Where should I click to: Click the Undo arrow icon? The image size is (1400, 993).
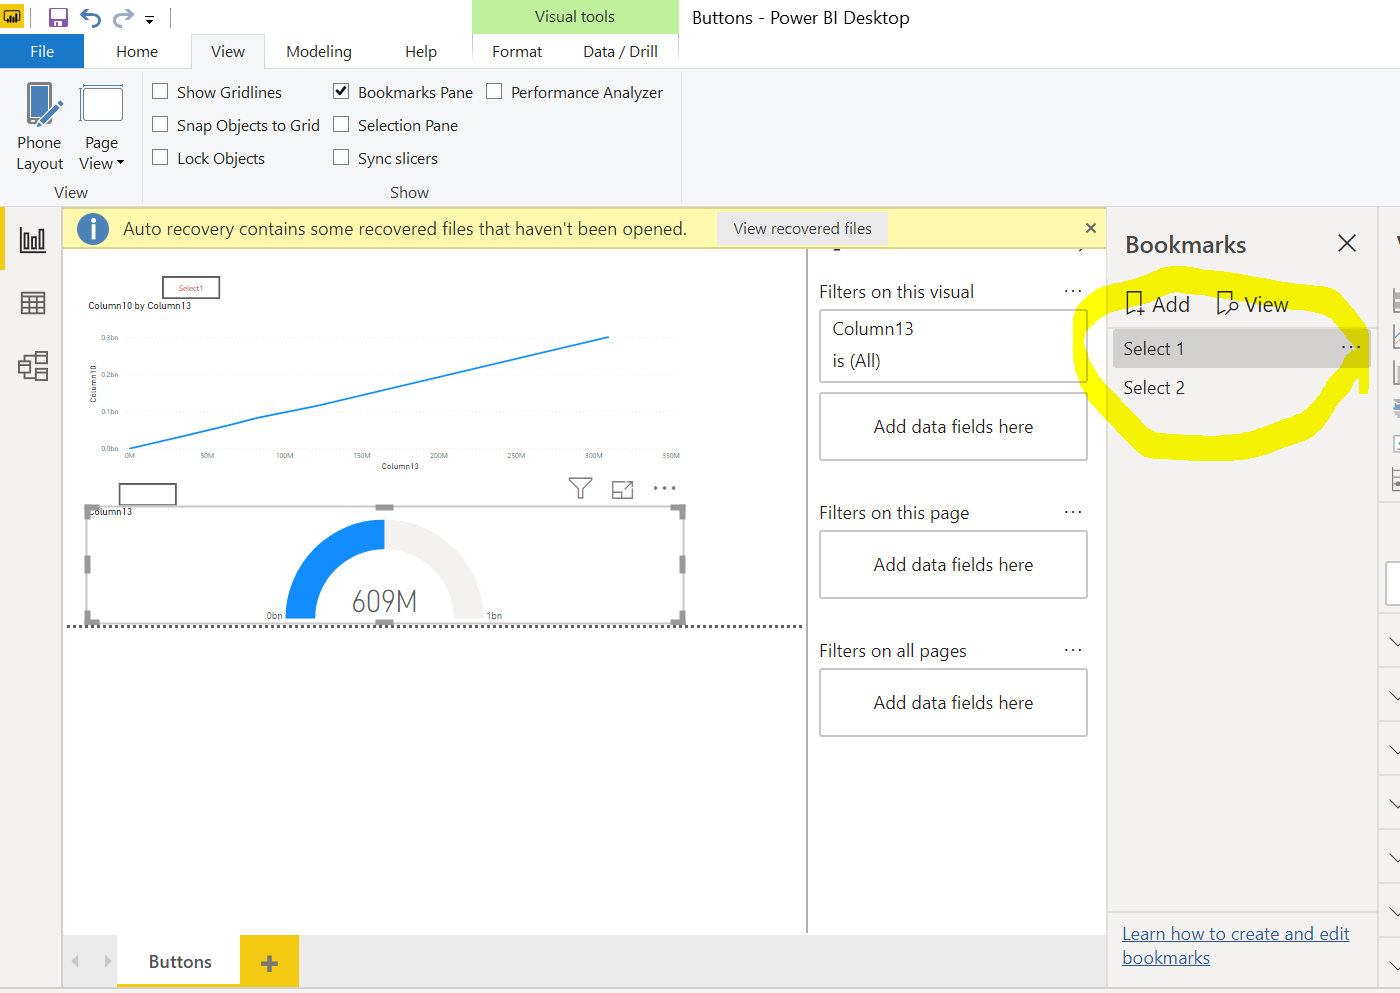pyautogui.click(x=91, y=17)
